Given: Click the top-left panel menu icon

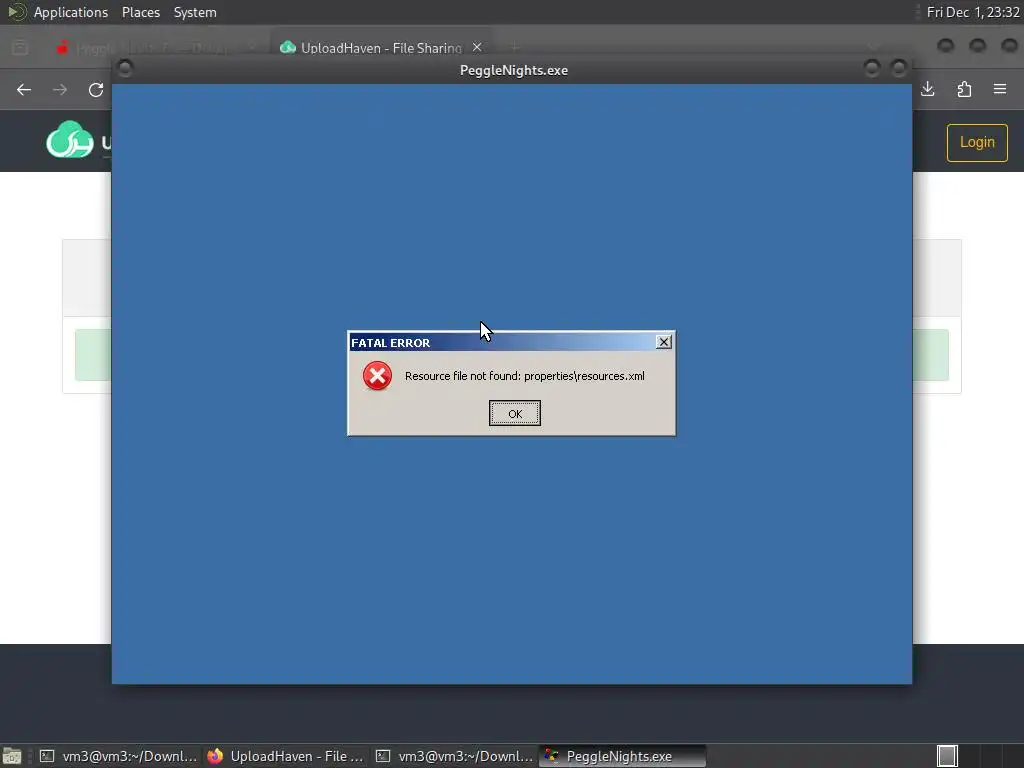Looking at the screenshot, I should coord(16,12).
